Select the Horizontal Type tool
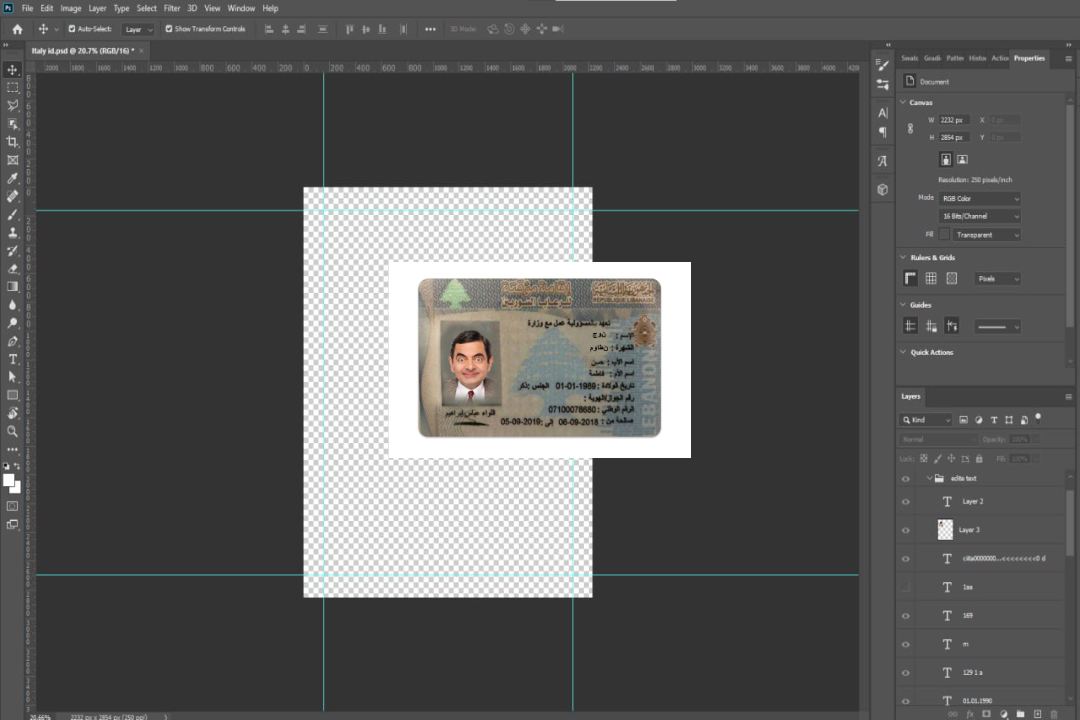Image resolution: width=1080 pixels, height=720 pixels. (13, 359)
